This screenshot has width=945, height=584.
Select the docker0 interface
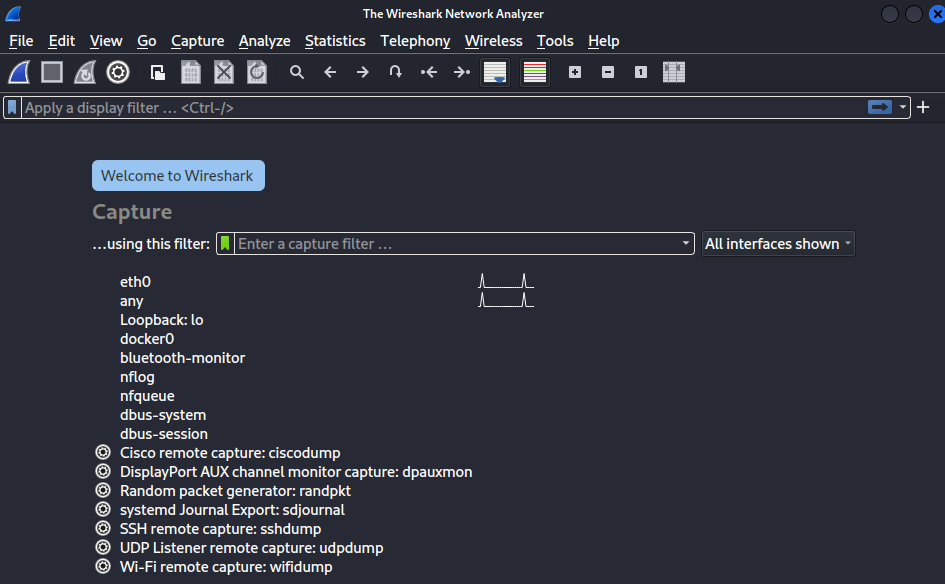coord(147,339)
